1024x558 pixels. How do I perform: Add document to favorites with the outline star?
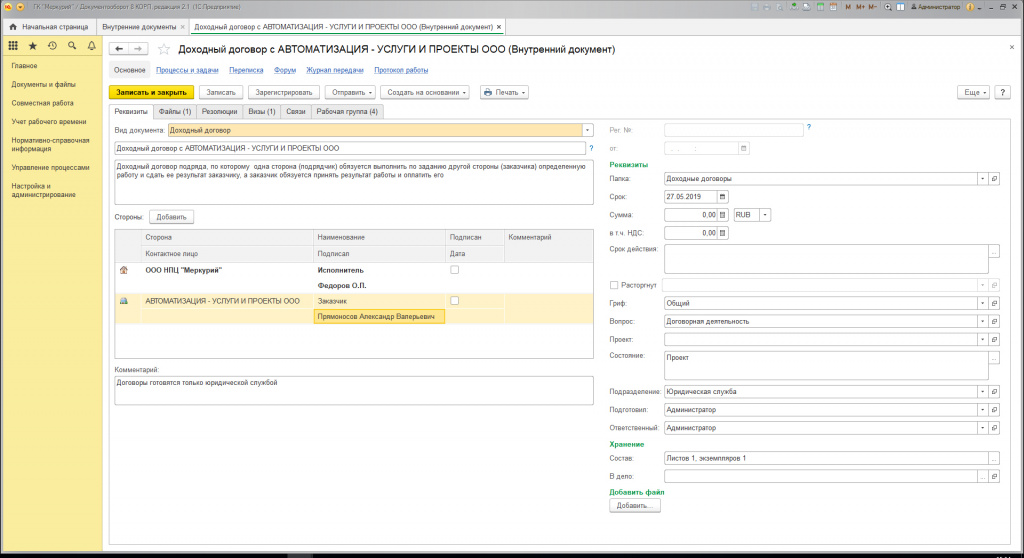164,49
